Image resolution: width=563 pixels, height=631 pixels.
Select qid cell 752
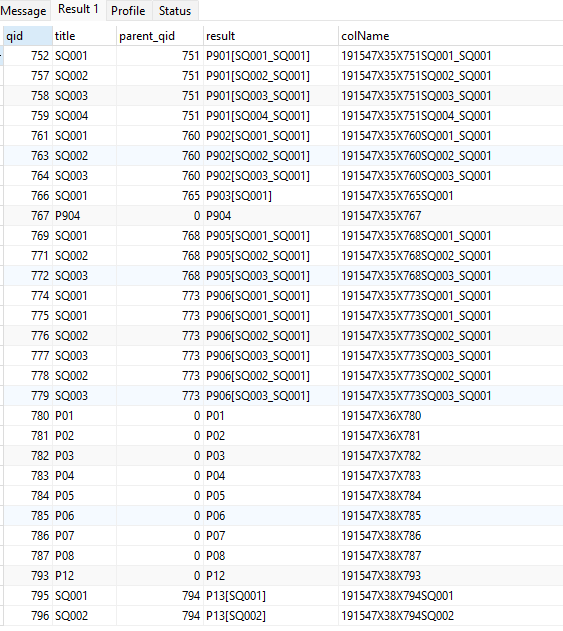28,56
